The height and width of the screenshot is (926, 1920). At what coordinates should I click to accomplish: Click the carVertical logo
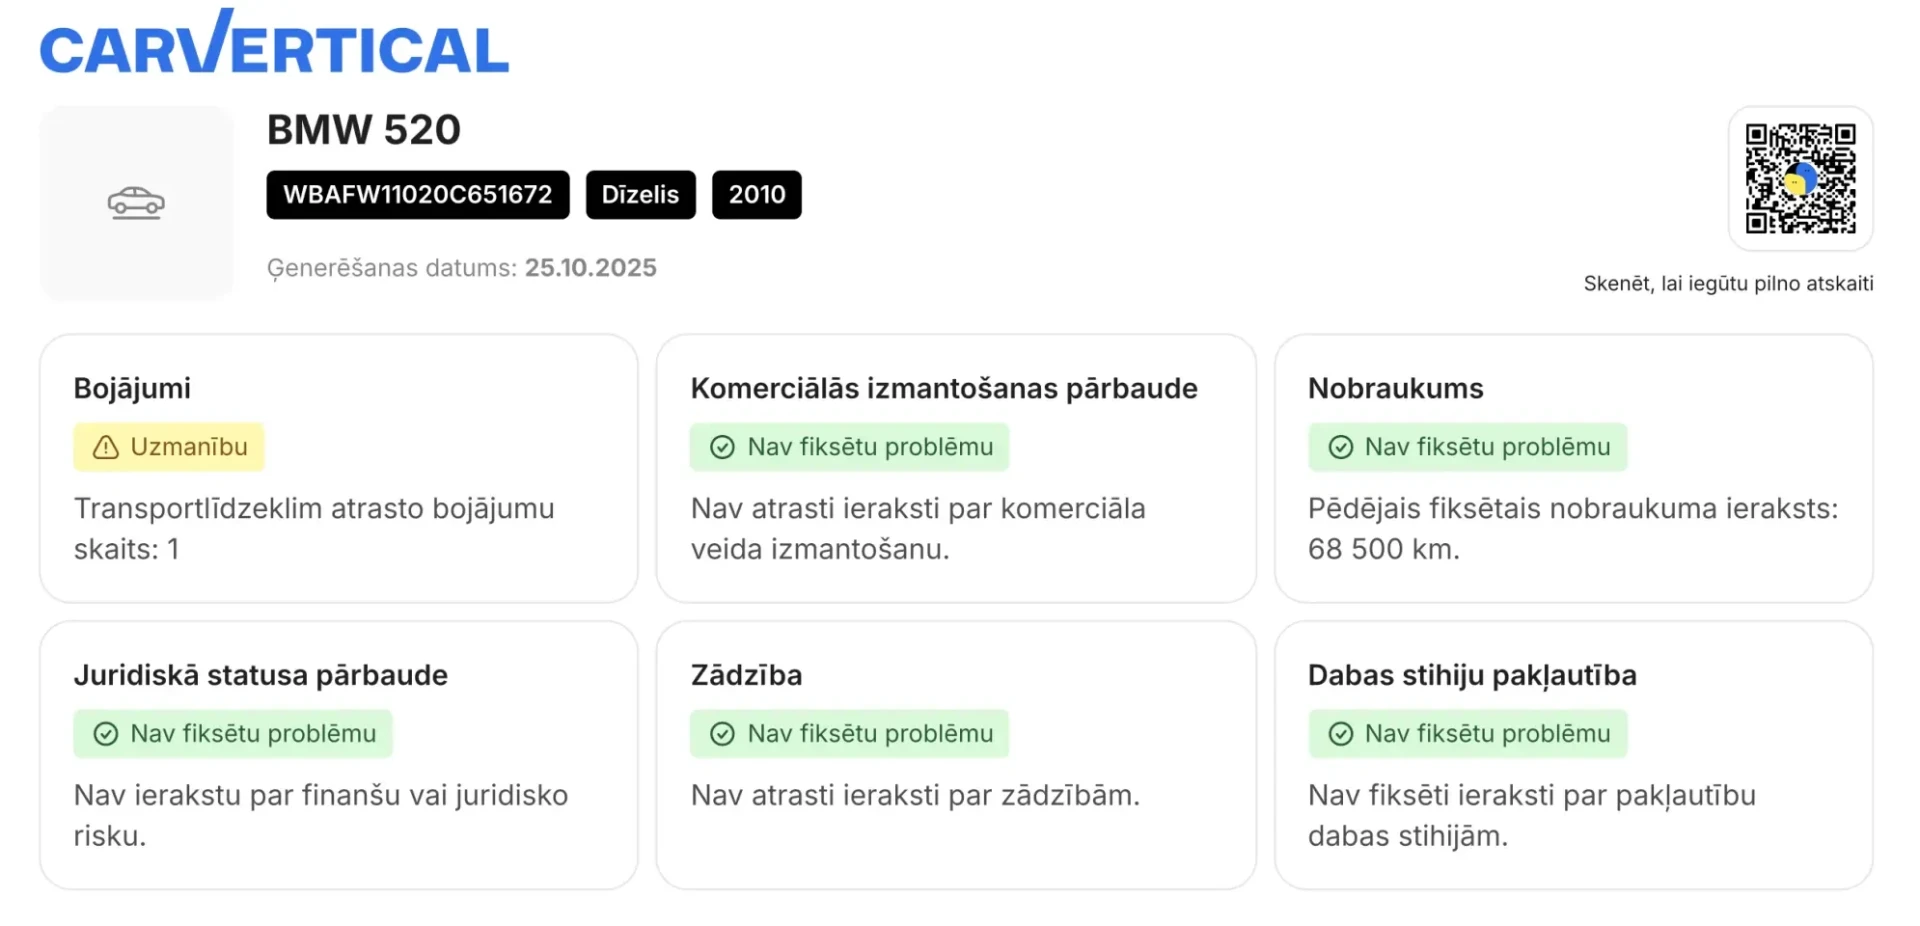click(274, 44)
